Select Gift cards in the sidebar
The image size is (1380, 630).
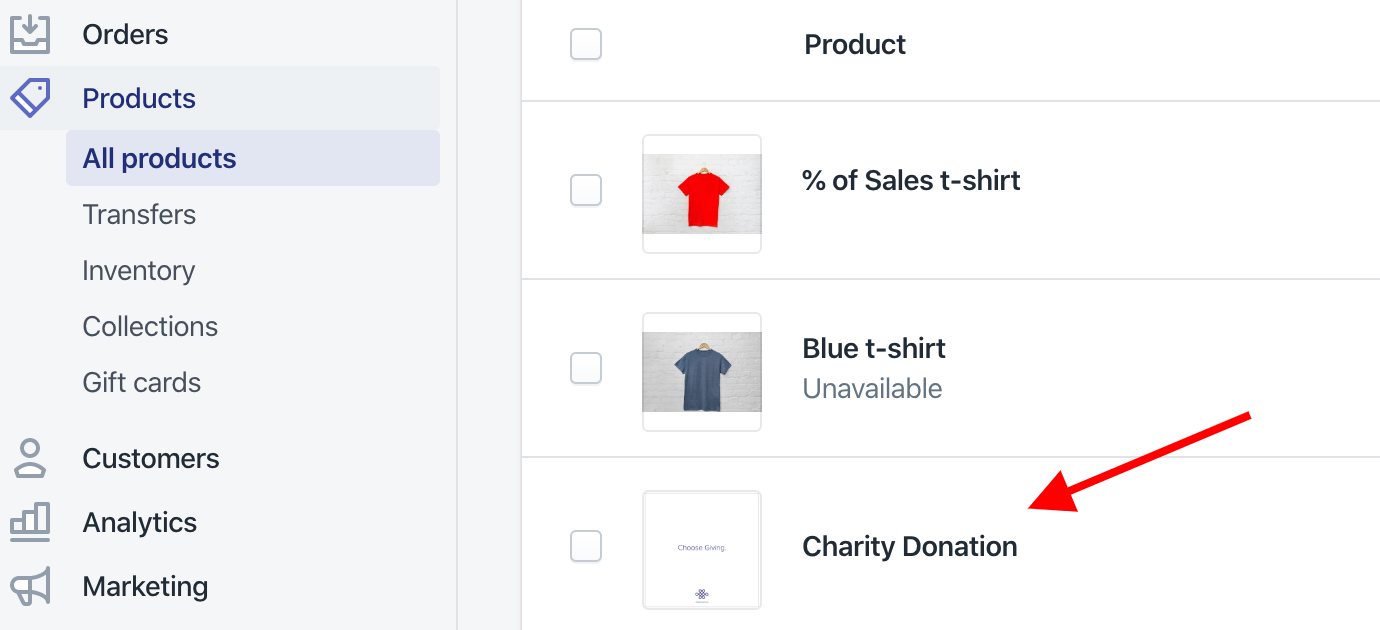click(142, 382)
